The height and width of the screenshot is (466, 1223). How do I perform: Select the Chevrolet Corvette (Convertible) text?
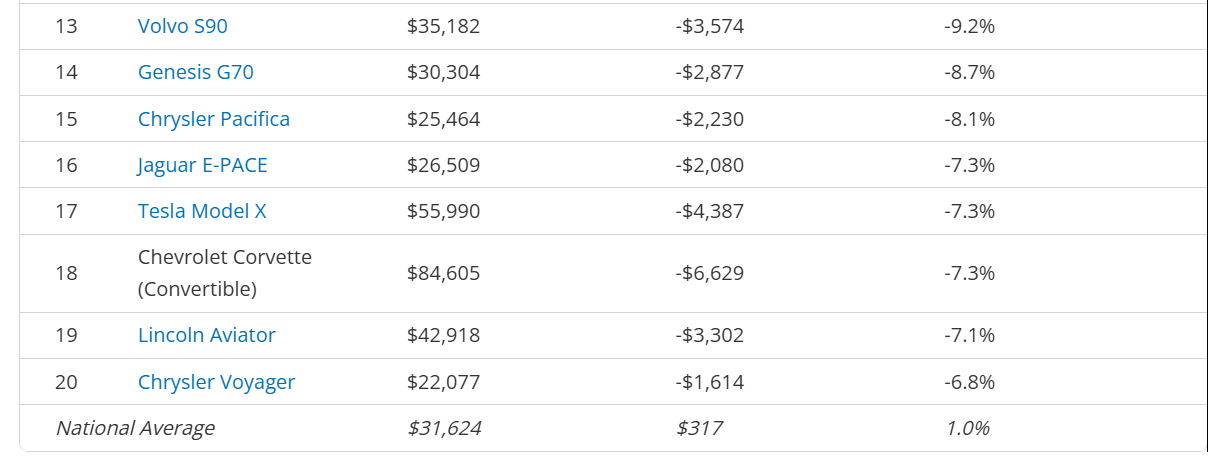point(225,273)
